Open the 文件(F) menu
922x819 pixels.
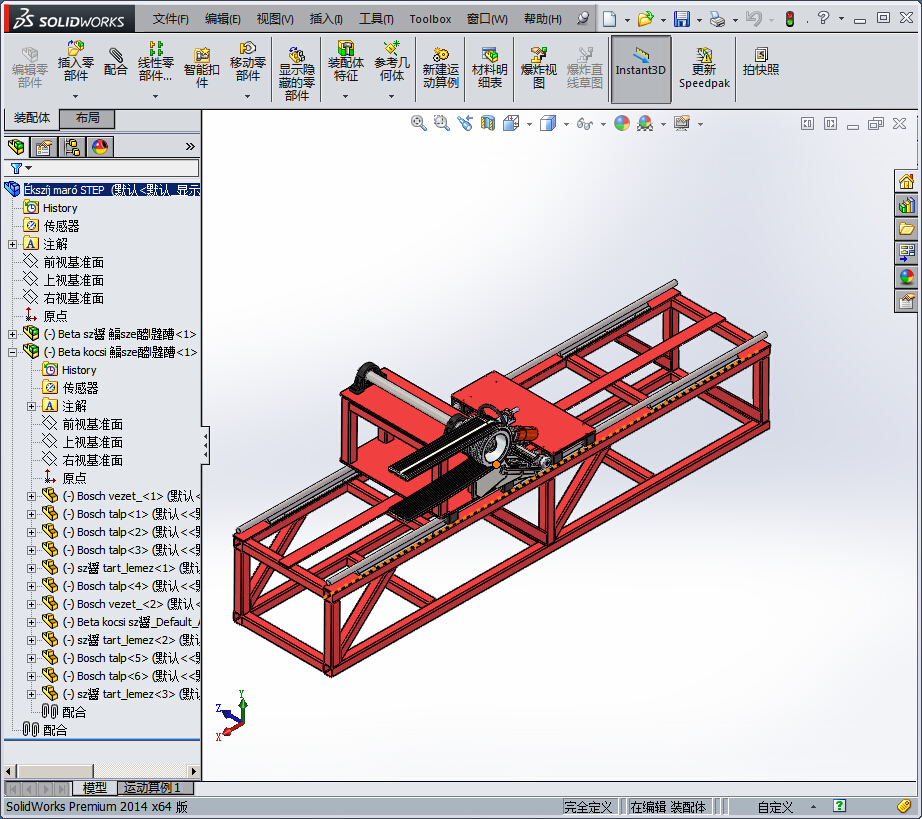tap(171, 19)
